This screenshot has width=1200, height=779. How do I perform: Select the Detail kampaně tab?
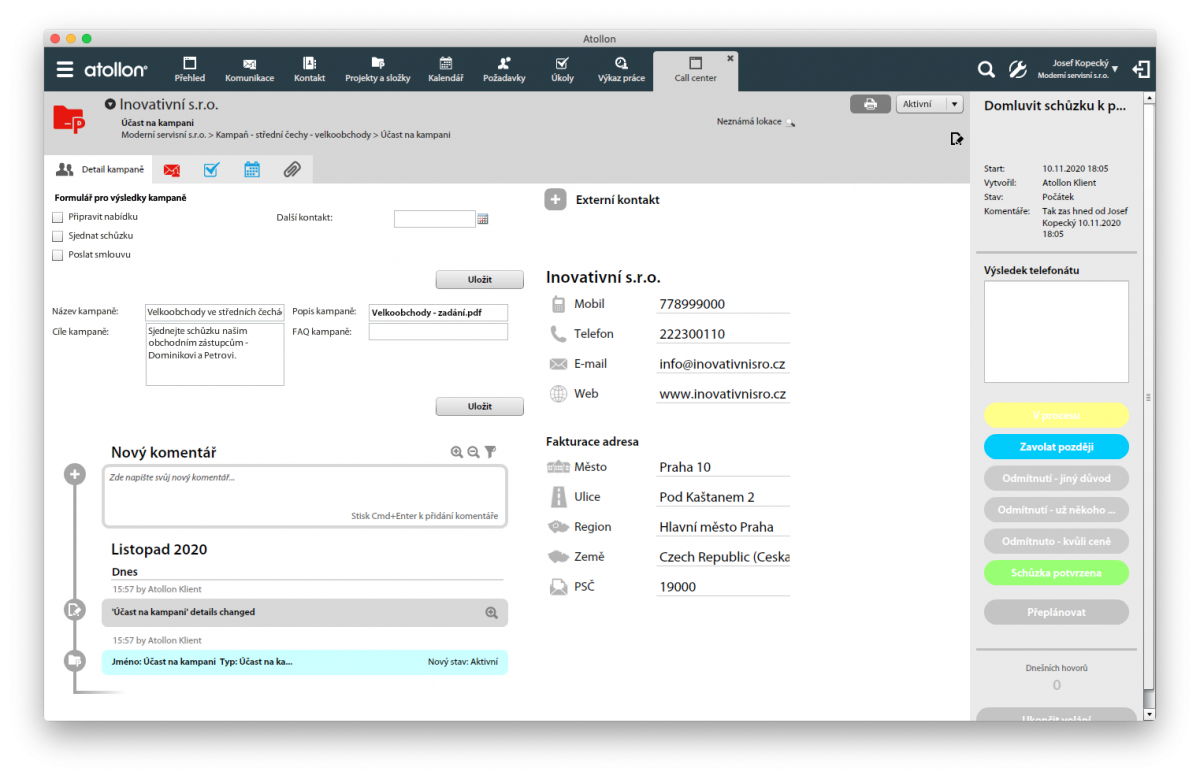click(x=101, y=170)
